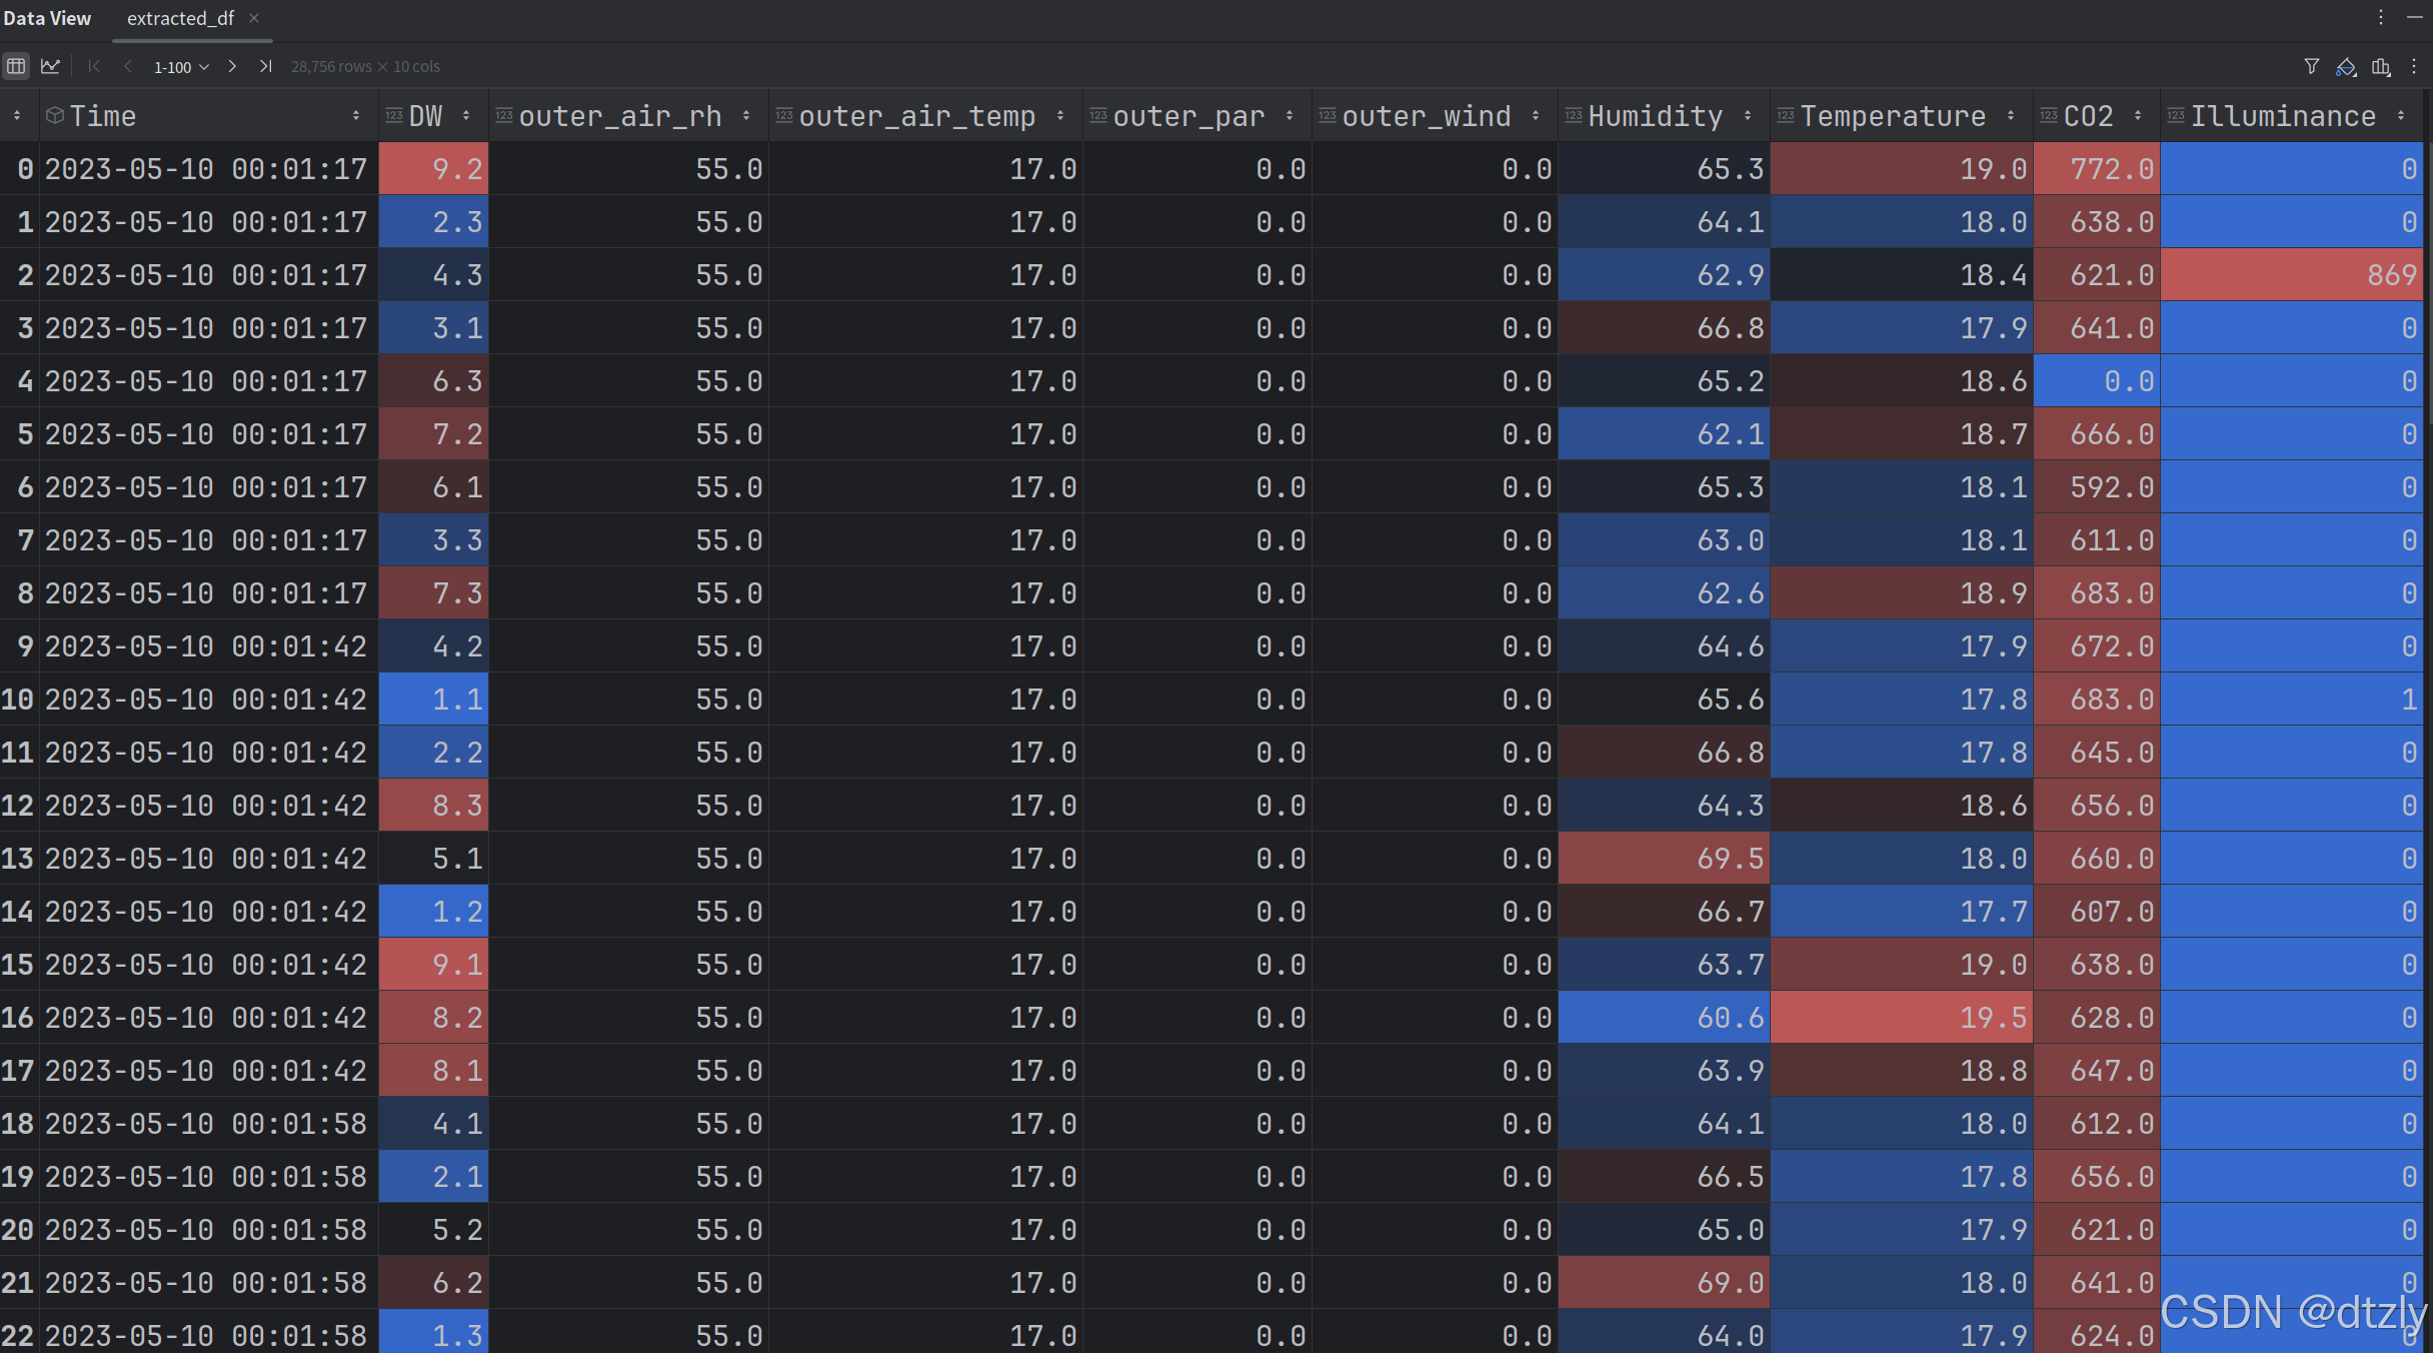Viewport: 2433px width, 1353px height.
Task: Select the extracted_df tab
Action: [180, 18]
